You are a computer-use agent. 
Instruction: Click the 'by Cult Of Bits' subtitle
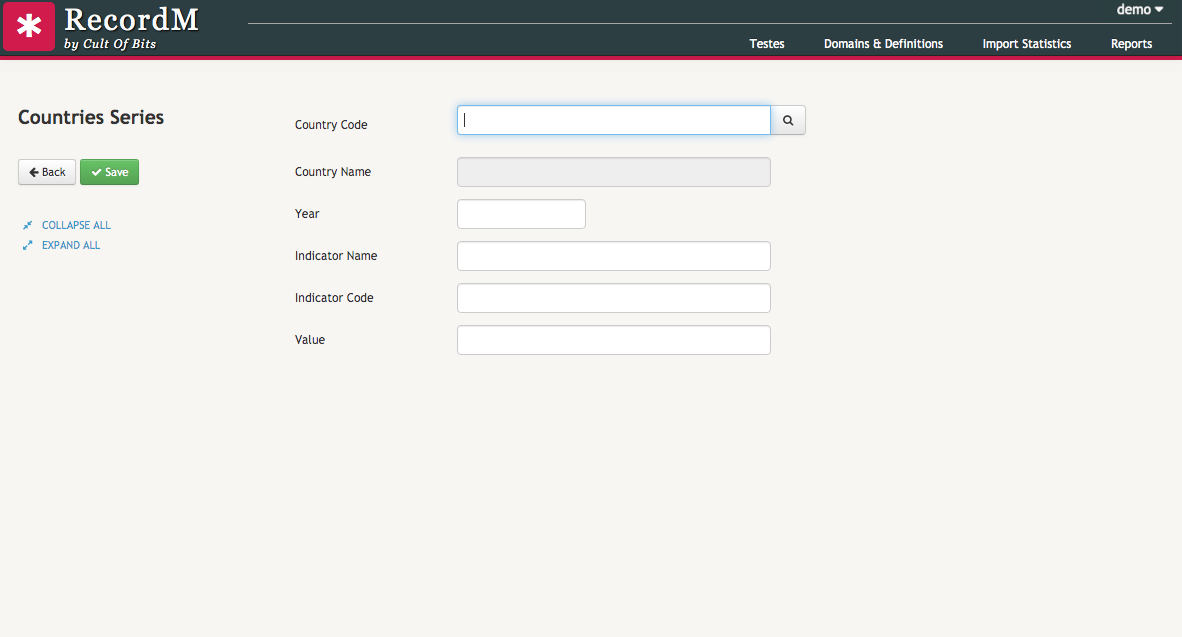point(110,44)
